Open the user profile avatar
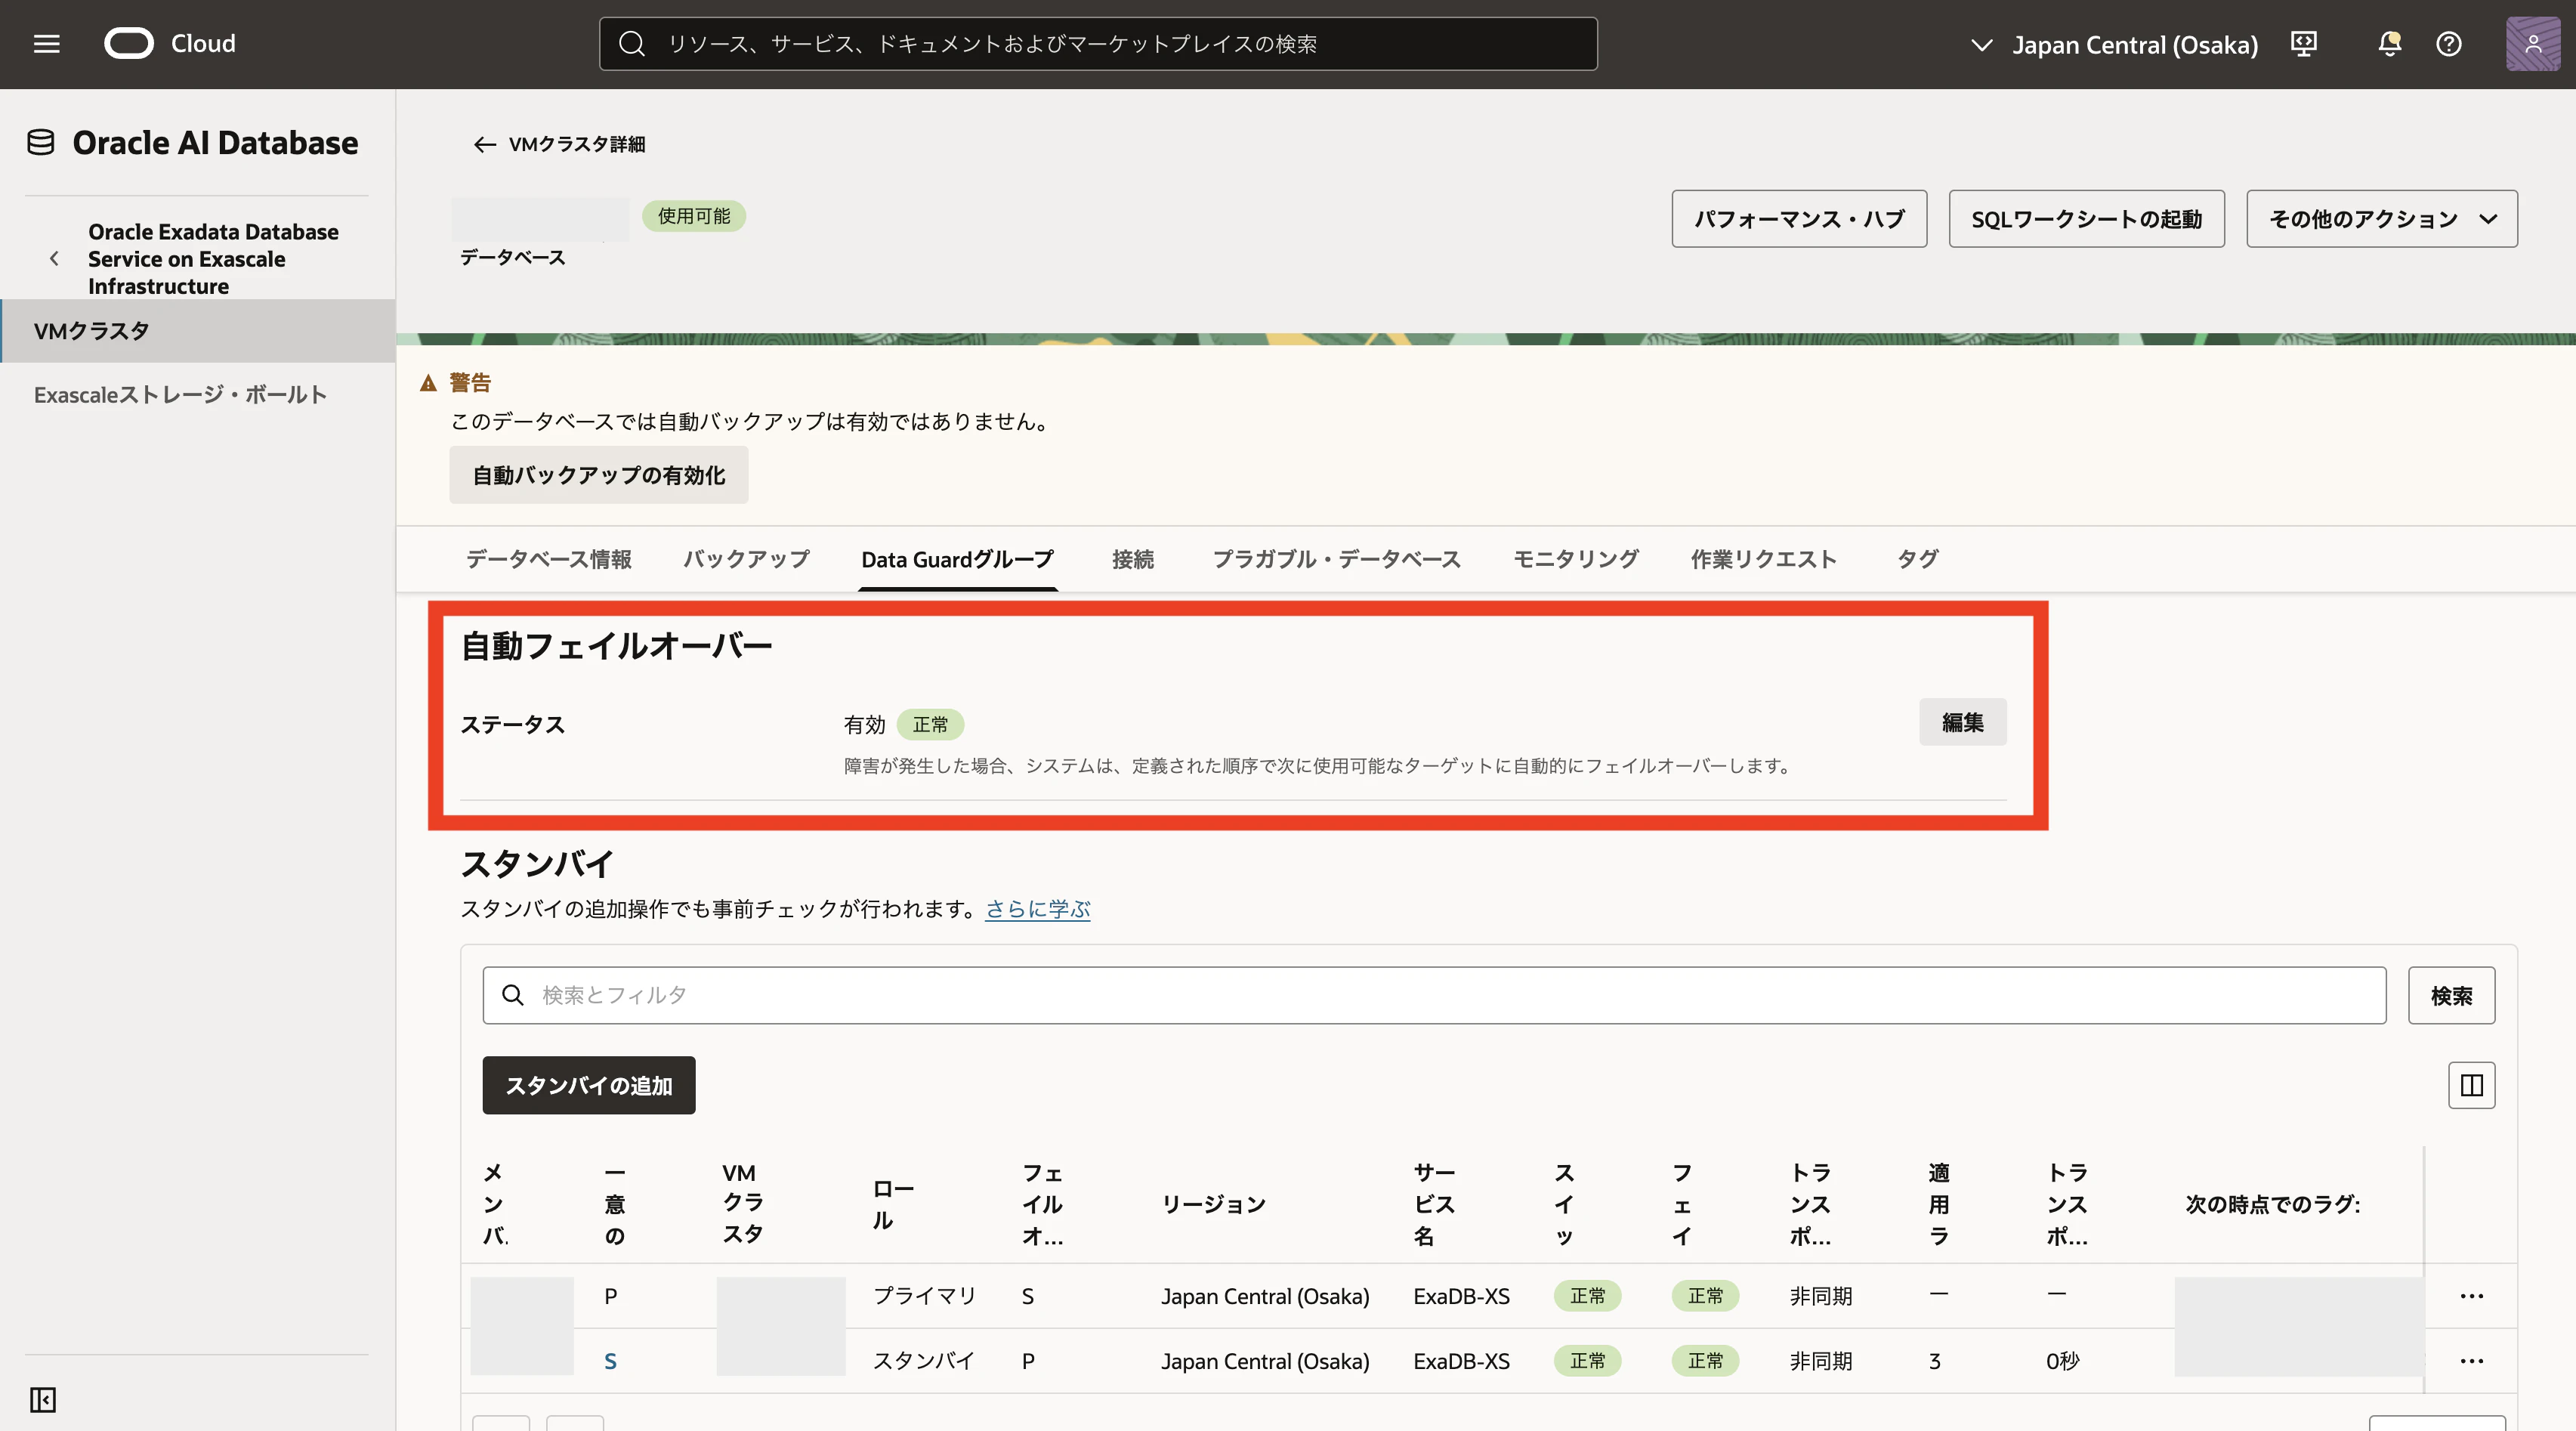The height and width of the screenshot is (1431, 2576). tap(2533, 44)
